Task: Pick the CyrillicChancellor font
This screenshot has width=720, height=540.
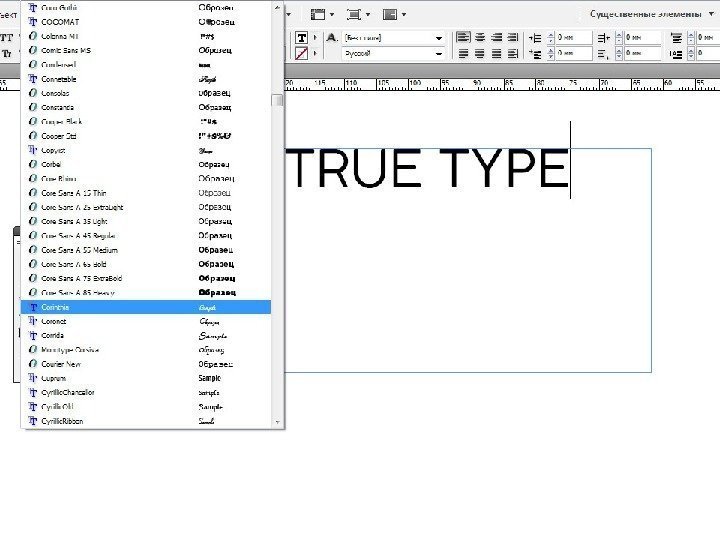Action: pos(146,393)
